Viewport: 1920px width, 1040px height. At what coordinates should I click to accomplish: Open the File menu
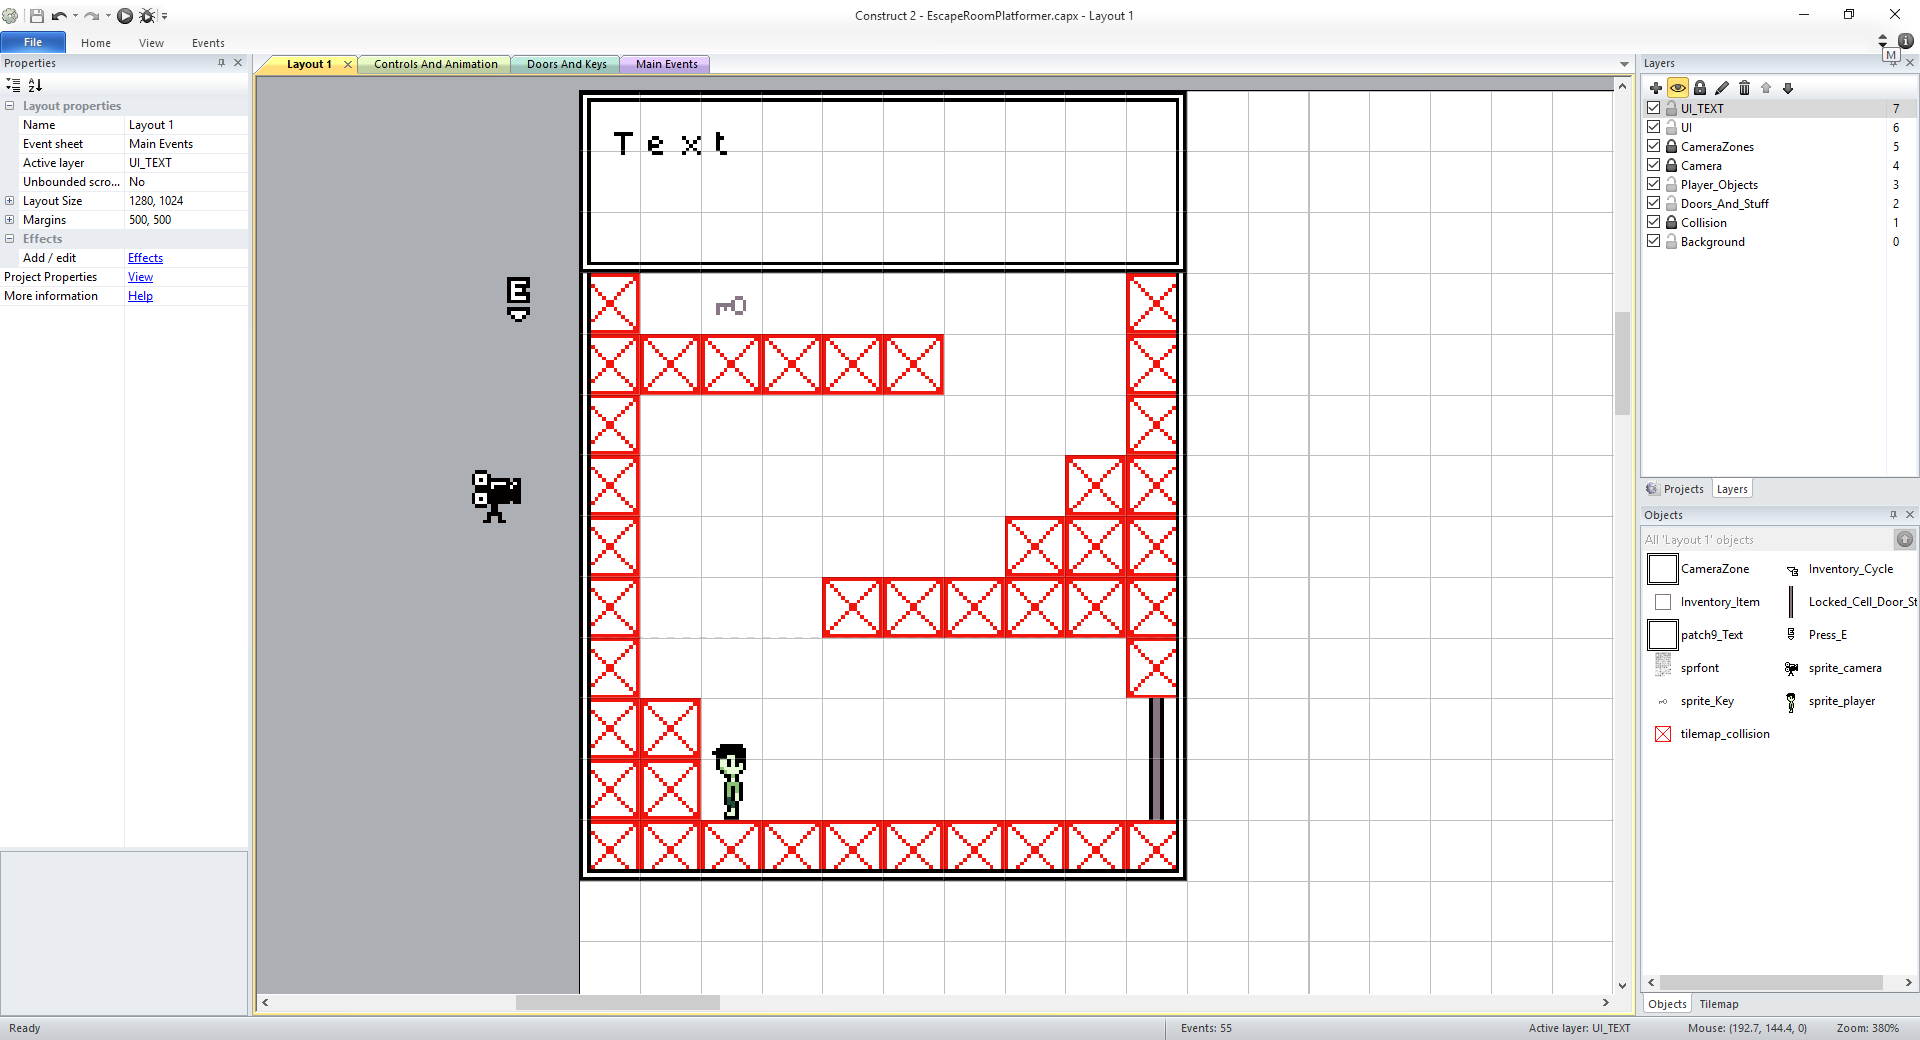tap(33, 42)
